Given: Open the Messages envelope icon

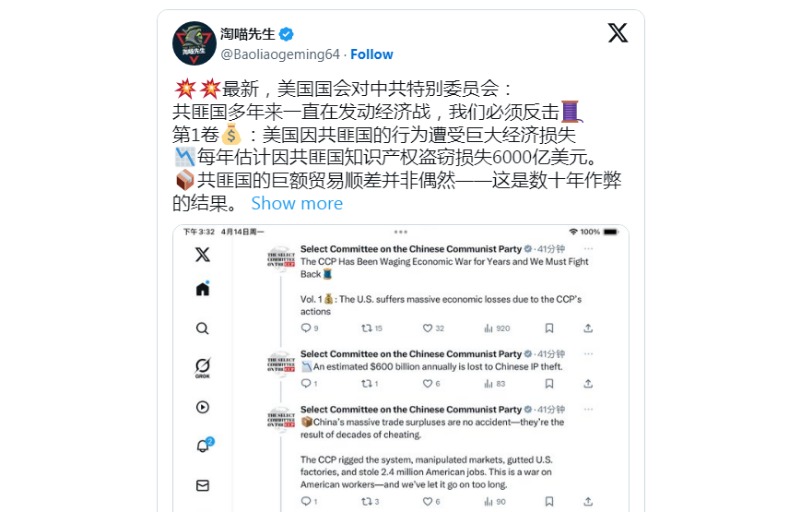Looking at the screenshot, I should click(203, 485).
